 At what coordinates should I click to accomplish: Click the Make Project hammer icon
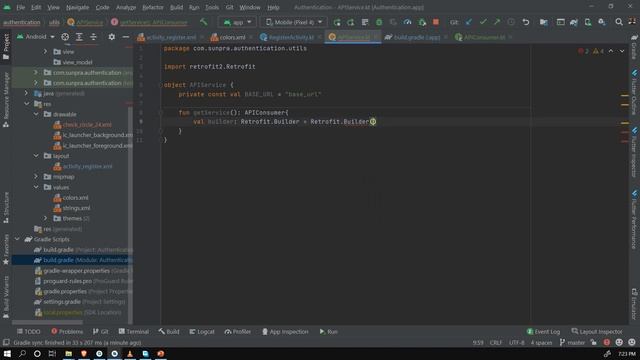pyautogui.click(x=203, y=22)
